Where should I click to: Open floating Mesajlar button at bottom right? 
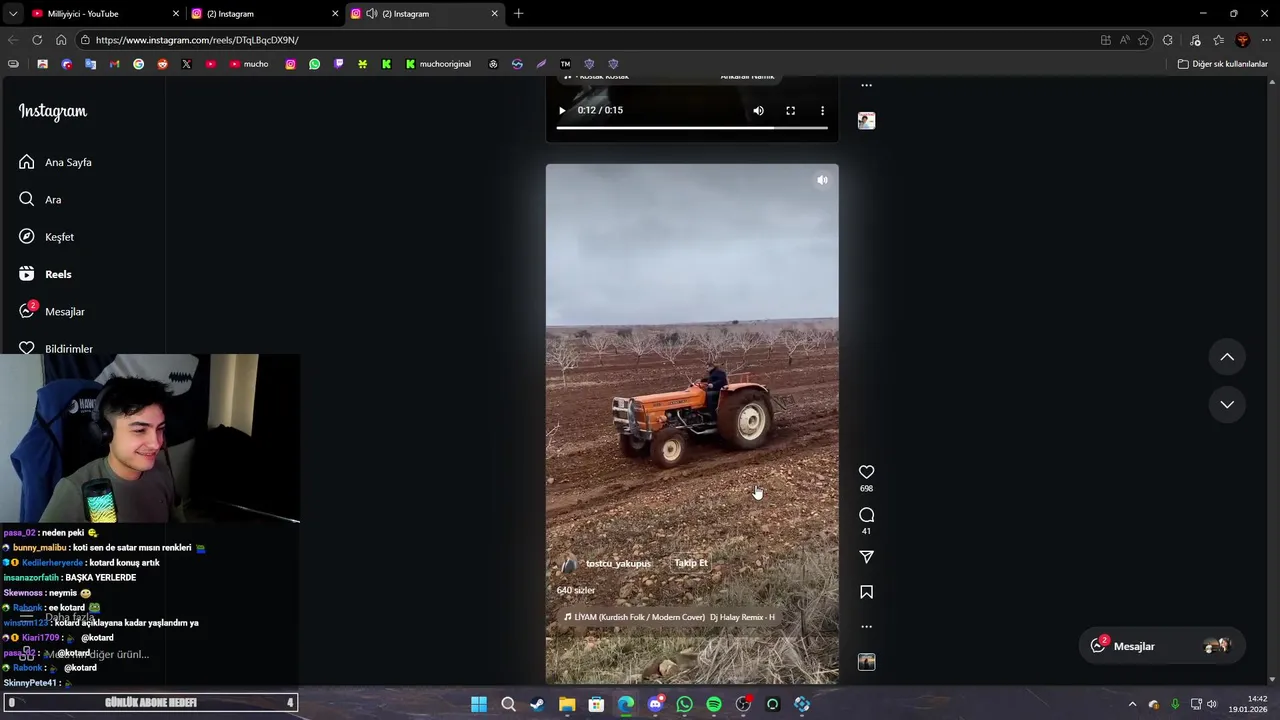(1161, 646)
